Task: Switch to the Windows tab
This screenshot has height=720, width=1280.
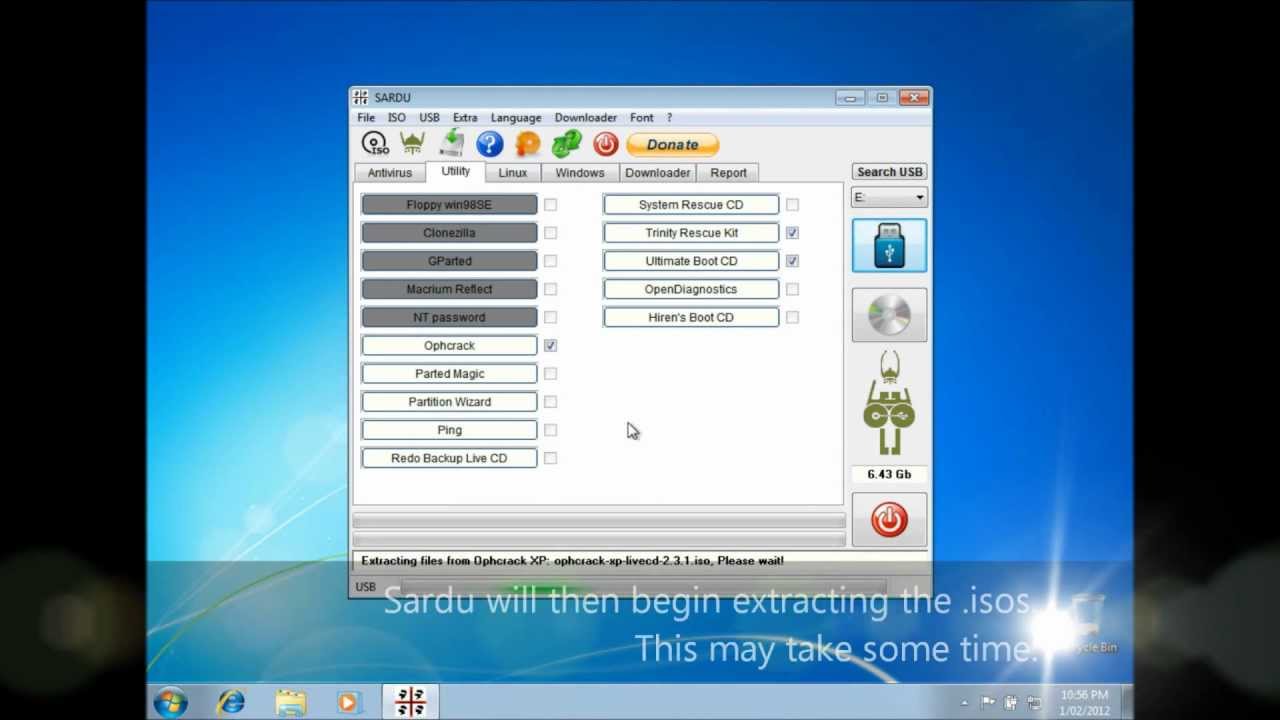Action: coord(580,173)
